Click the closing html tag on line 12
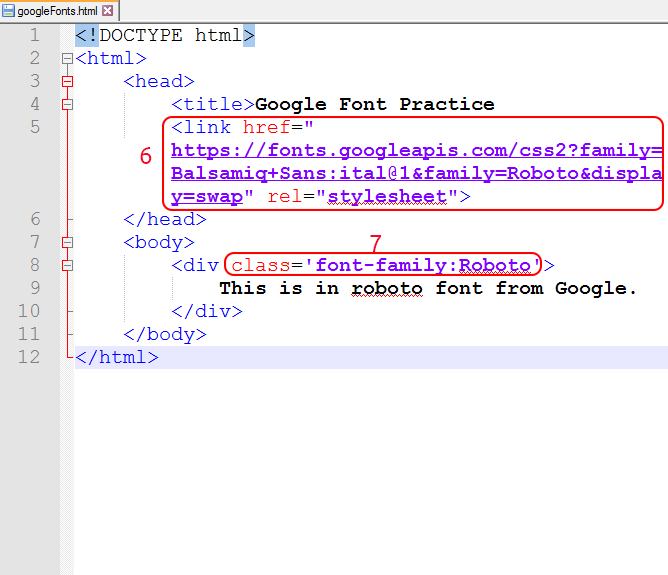This screenshot has width=668, height=575. coord(117,357)
